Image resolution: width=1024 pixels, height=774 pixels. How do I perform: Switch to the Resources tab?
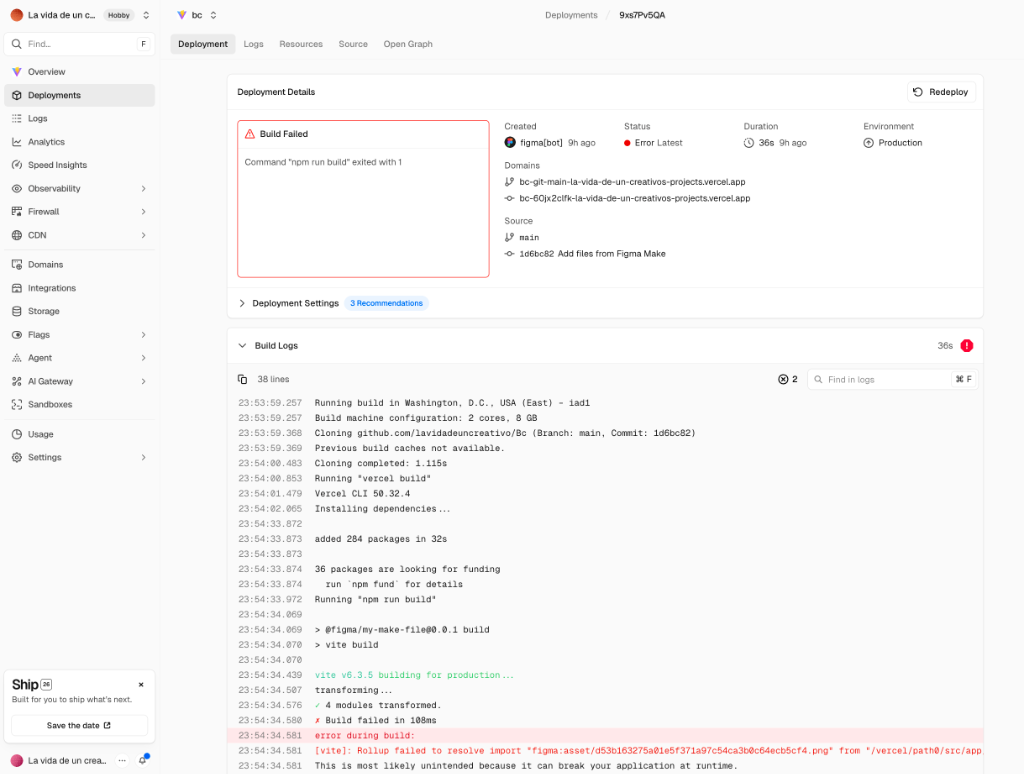coord(301,44)
